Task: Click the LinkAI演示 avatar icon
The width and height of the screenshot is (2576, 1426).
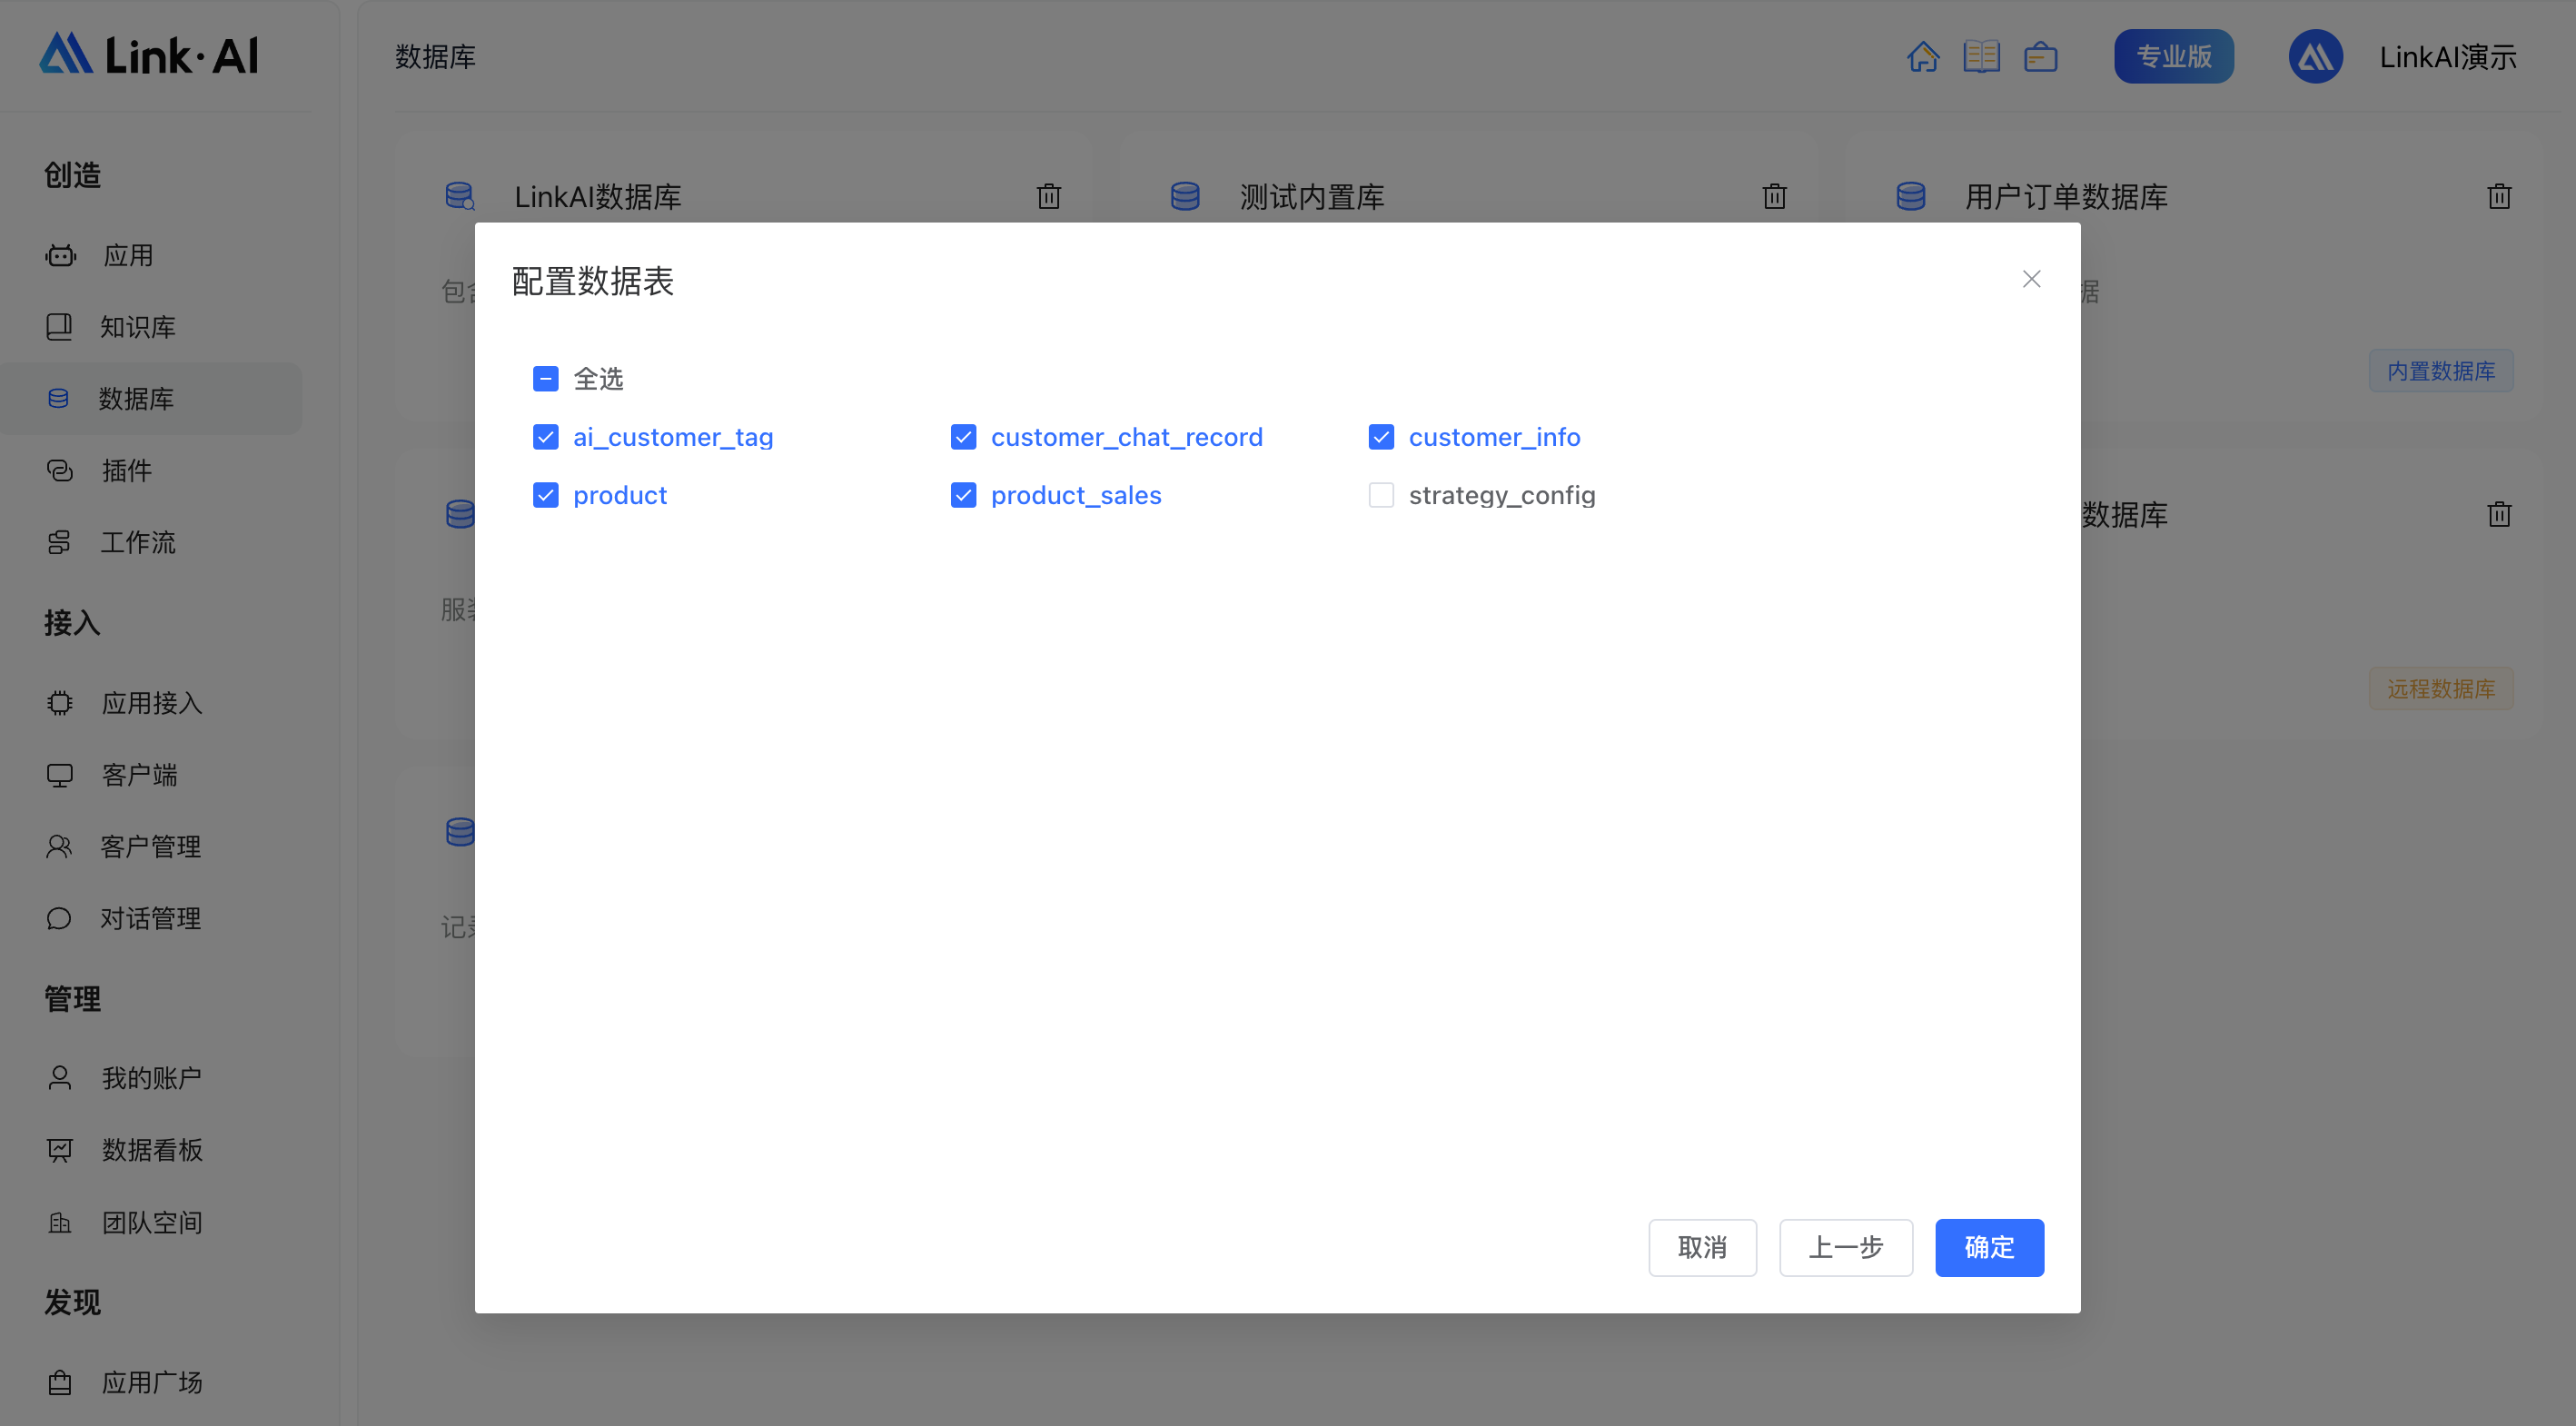Action: (2314, 56)
